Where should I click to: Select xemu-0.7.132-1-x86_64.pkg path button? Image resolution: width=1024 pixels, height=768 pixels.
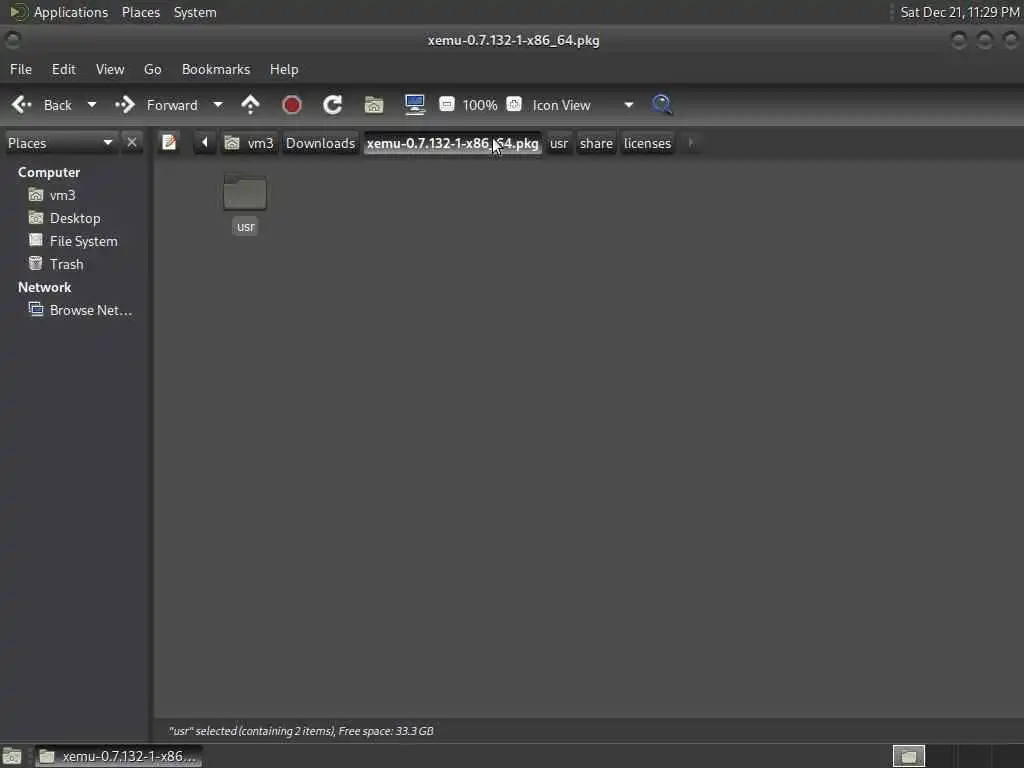(x=453, y=143)
